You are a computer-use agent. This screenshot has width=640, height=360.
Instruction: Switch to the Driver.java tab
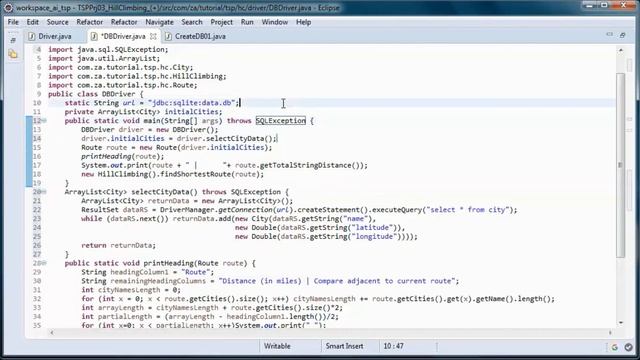(54, 36)
